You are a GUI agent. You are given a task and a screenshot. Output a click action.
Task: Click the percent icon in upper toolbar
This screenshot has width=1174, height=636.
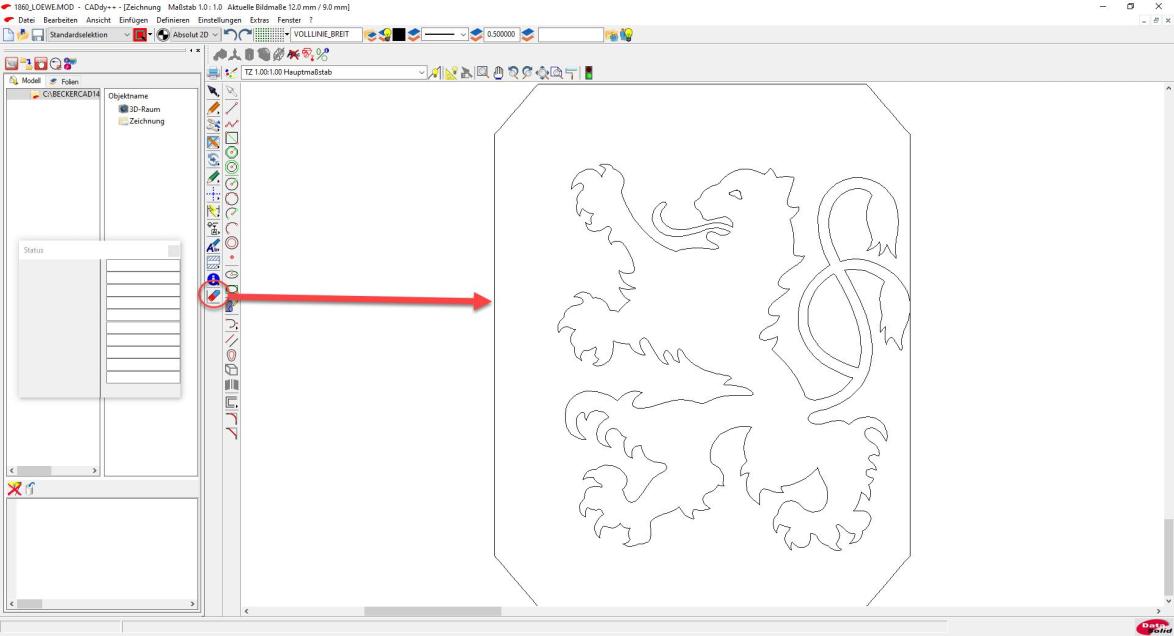click(x=323, y=55)
